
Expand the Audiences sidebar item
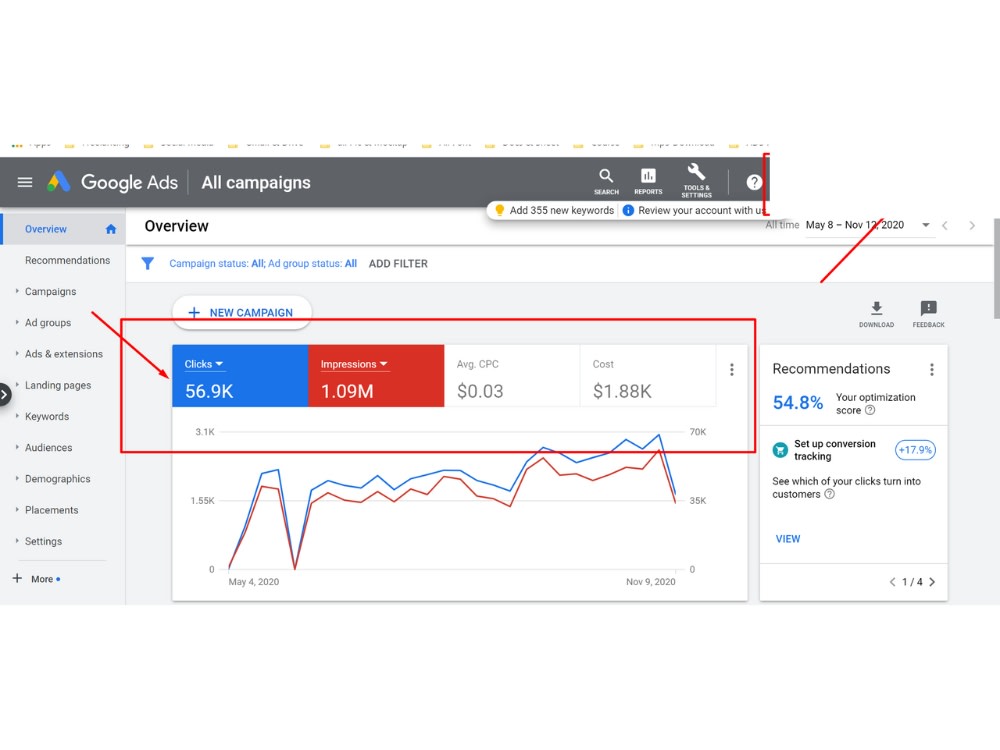[17, 447]
